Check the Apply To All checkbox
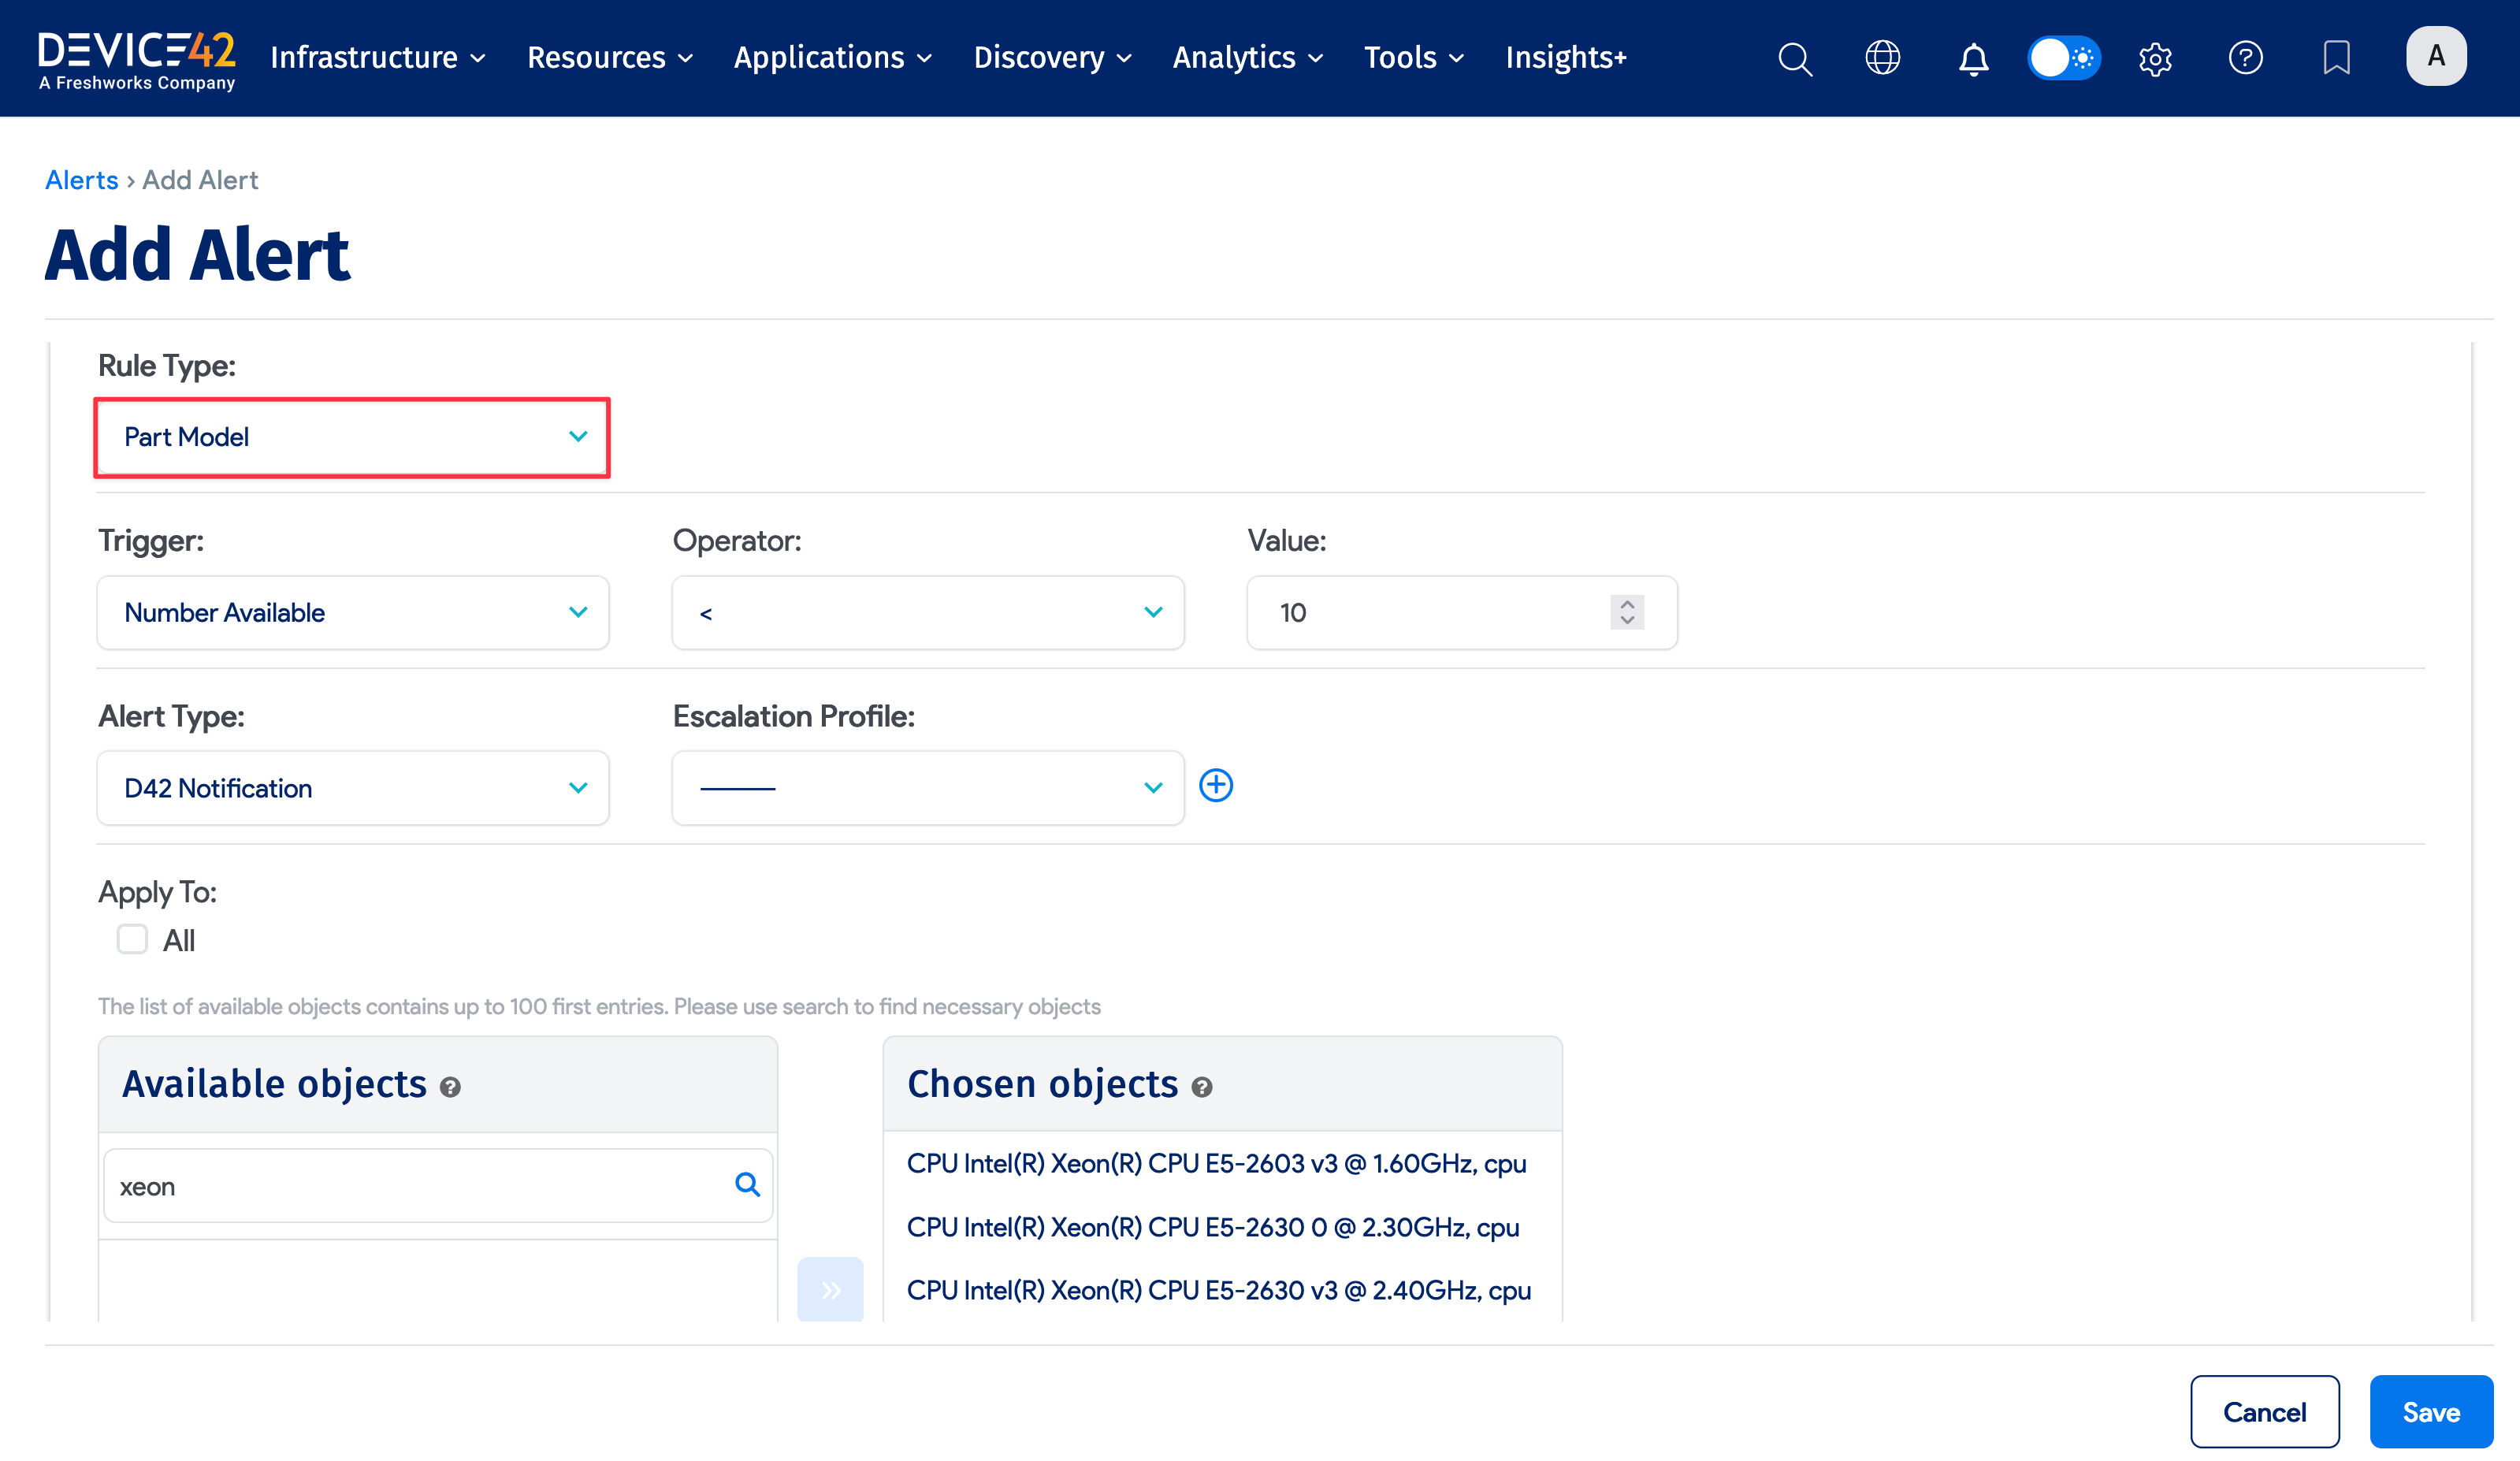Image resolution: width=2520 pixels, height=1461 pixels. [132, 939]
